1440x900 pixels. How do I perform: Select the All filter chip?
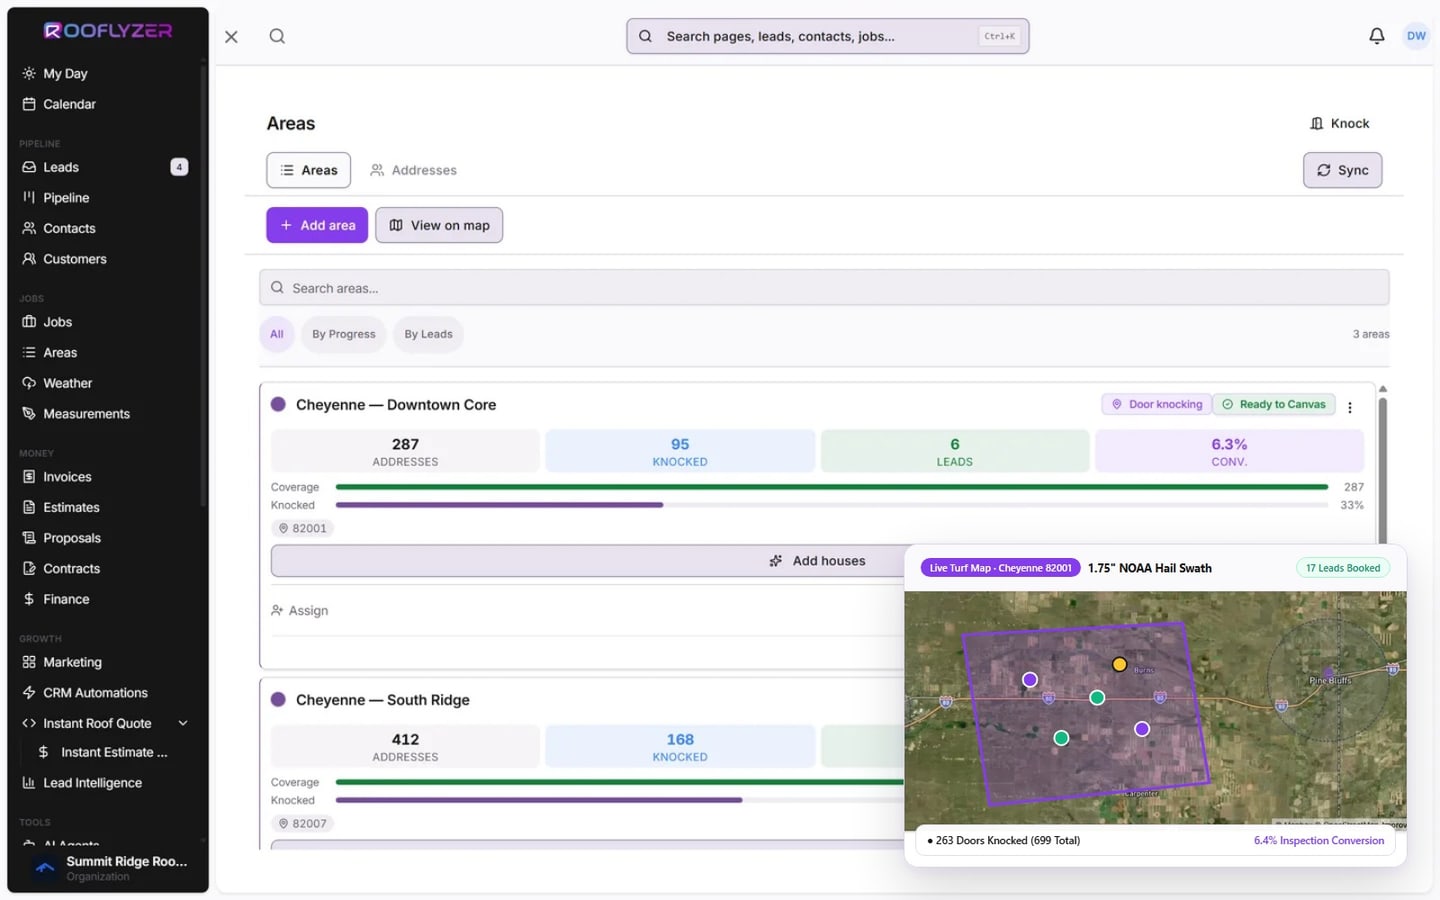point(277,334)
